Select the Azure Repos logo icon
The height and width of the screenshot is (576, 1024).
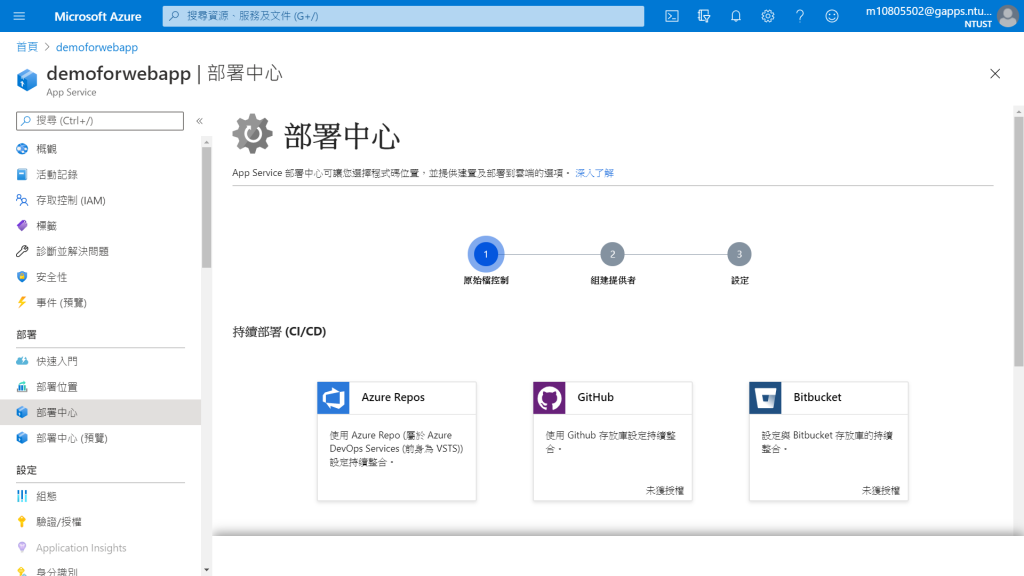[333, 398]
